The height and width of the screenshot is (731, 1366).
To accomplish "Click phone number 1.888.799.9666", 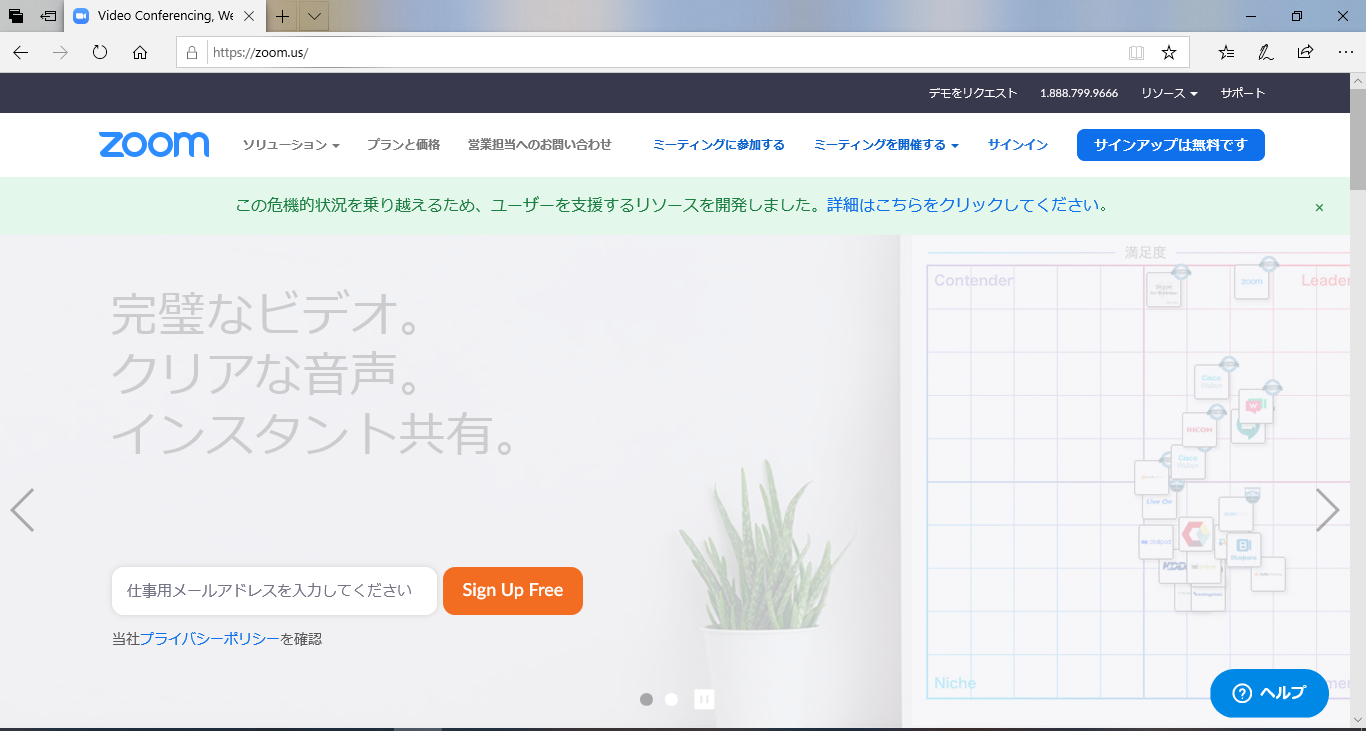I will (1079, 93).
